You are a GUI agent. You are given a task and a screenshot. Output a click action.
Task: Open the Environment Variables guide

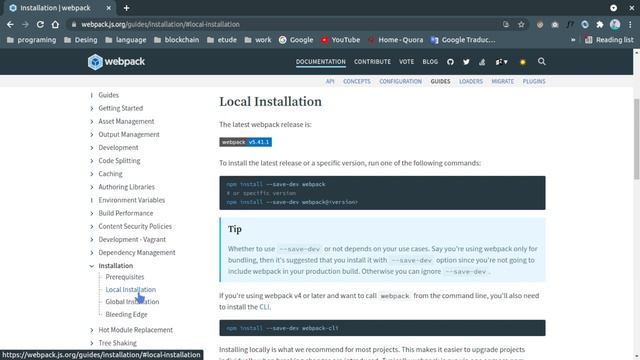(x=131, y=200)
